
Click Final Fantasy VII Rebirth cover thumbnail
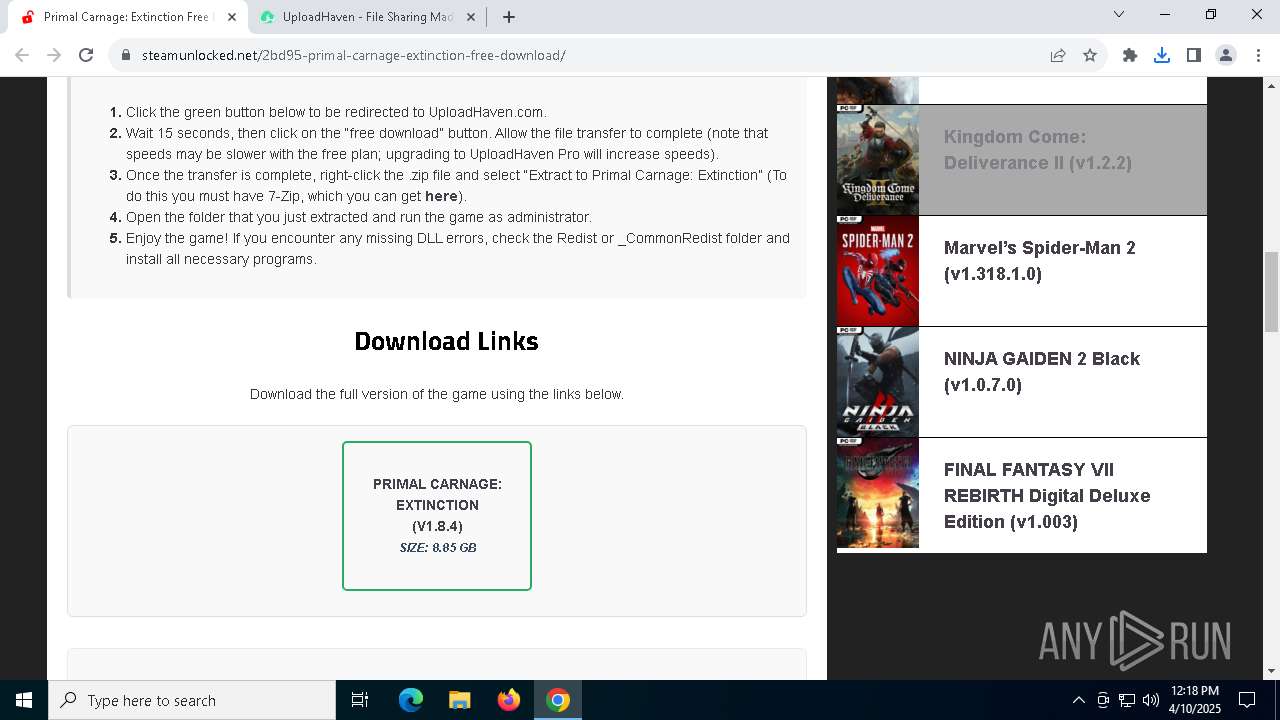pyautogui.click(x=878, y=493)
